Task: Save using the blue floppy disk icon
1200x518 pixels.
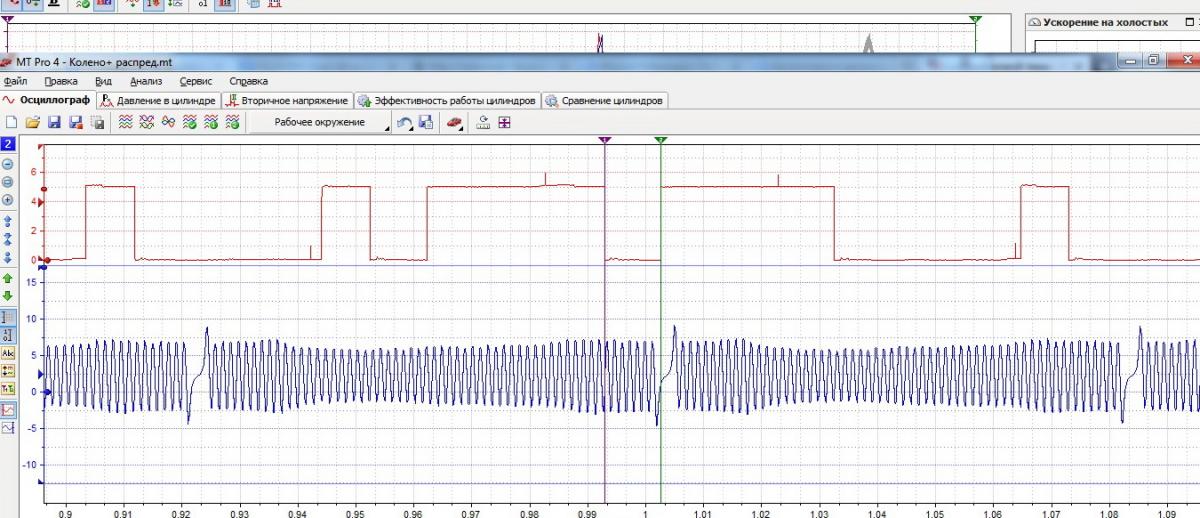Action: coord(54,122)
